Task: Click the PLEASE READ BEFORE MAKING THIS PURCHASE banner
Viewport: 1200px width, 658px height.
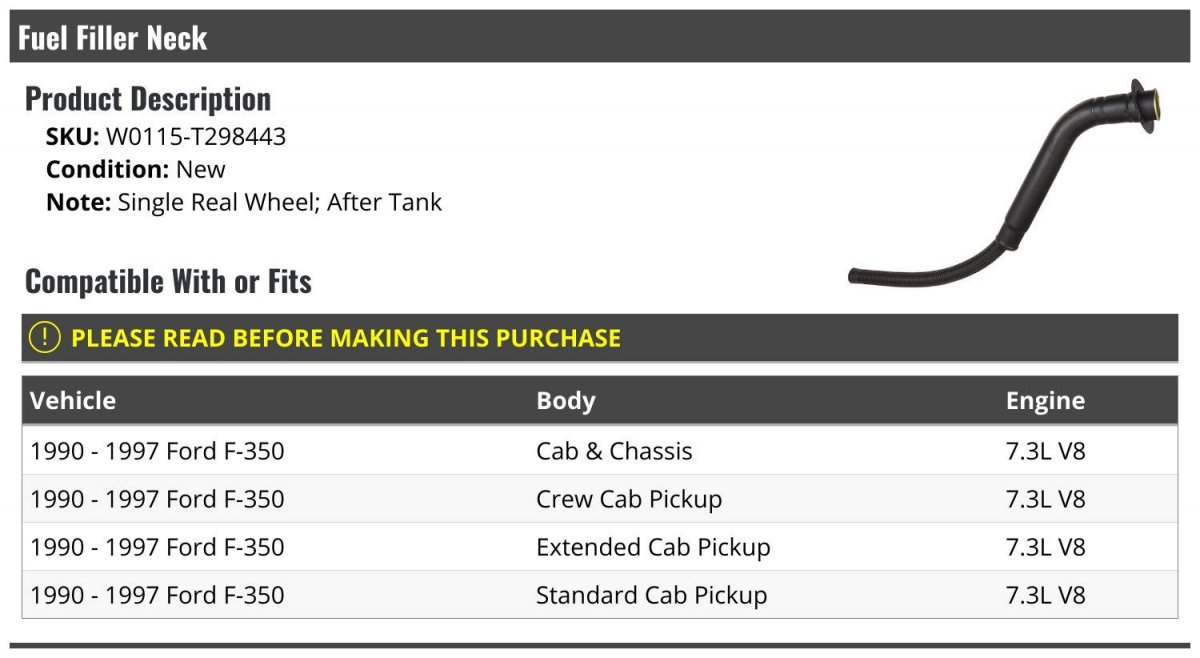Action: point(600,337)
